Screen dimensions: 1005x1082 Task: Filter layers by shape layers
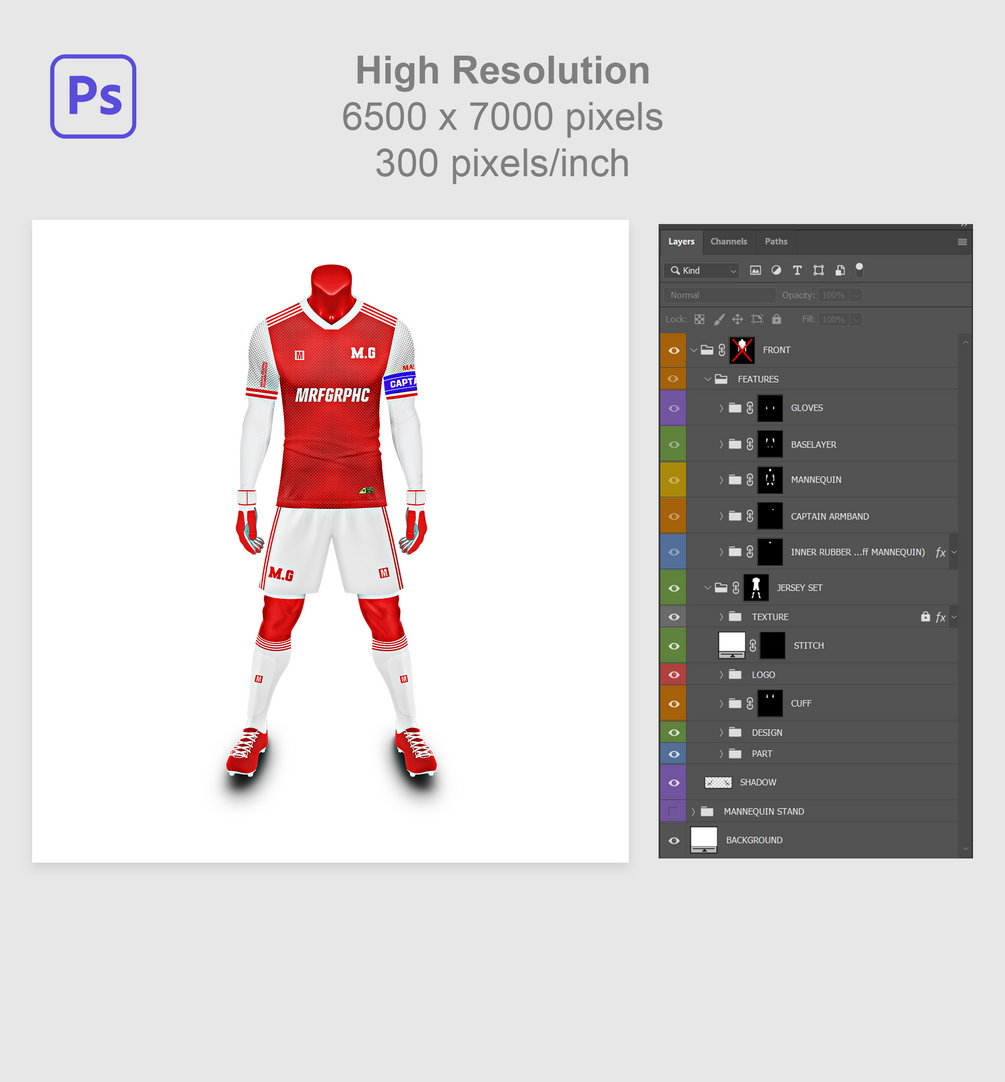point(819,270)
